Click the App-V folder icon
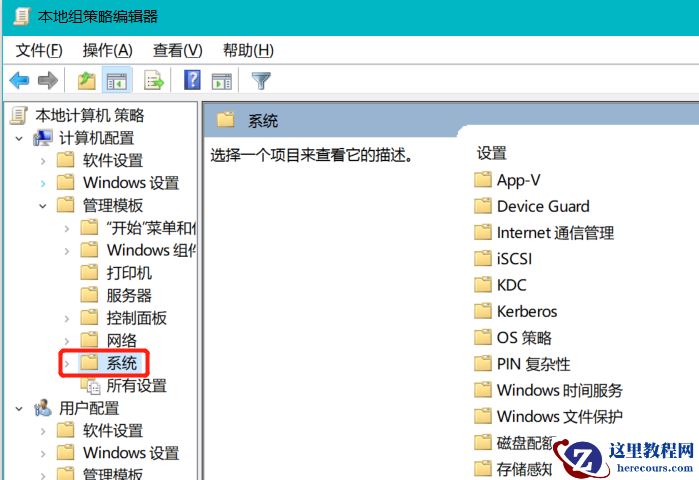Screen dimensions: 699x480 (482, 180)
